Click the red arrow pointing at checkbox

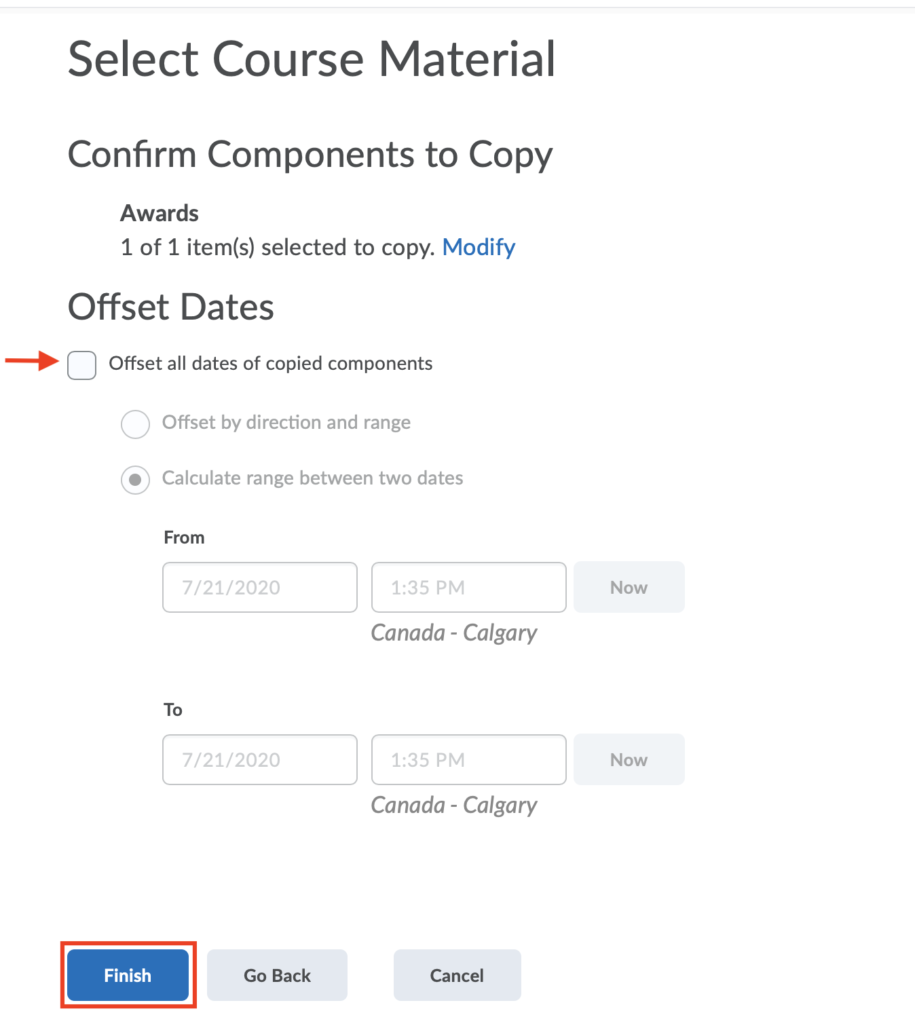tap(31, 360)
